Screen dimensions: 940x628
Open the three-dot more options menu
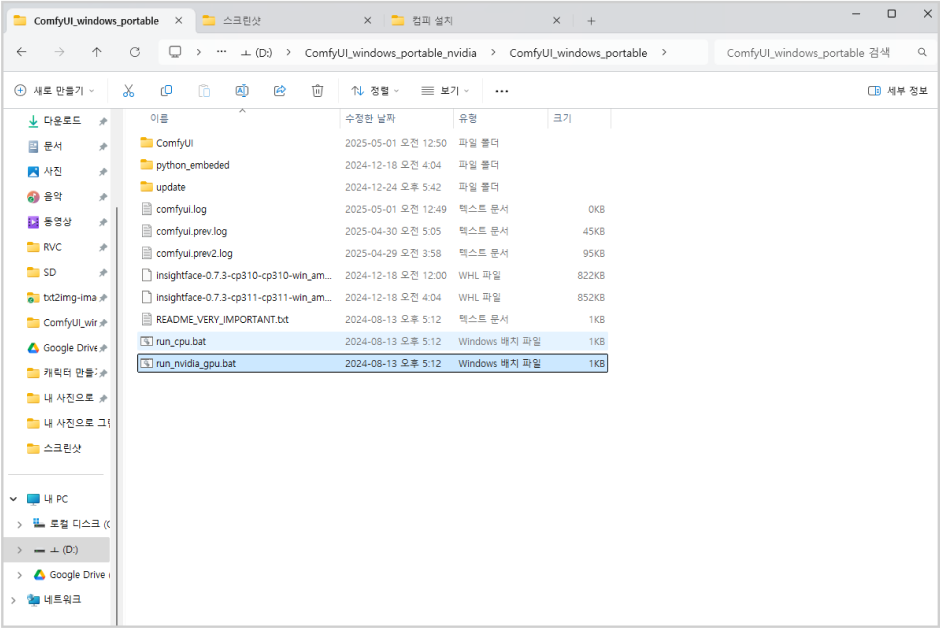point(502,91)
